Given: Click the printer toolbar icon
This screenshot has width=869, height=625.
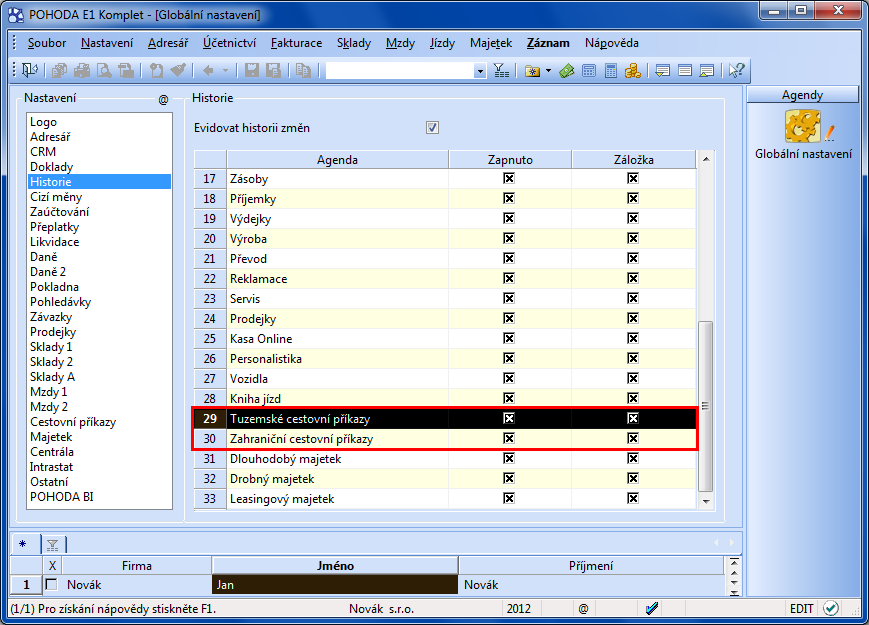Looking at the screenshot, I should click(82, 70).
